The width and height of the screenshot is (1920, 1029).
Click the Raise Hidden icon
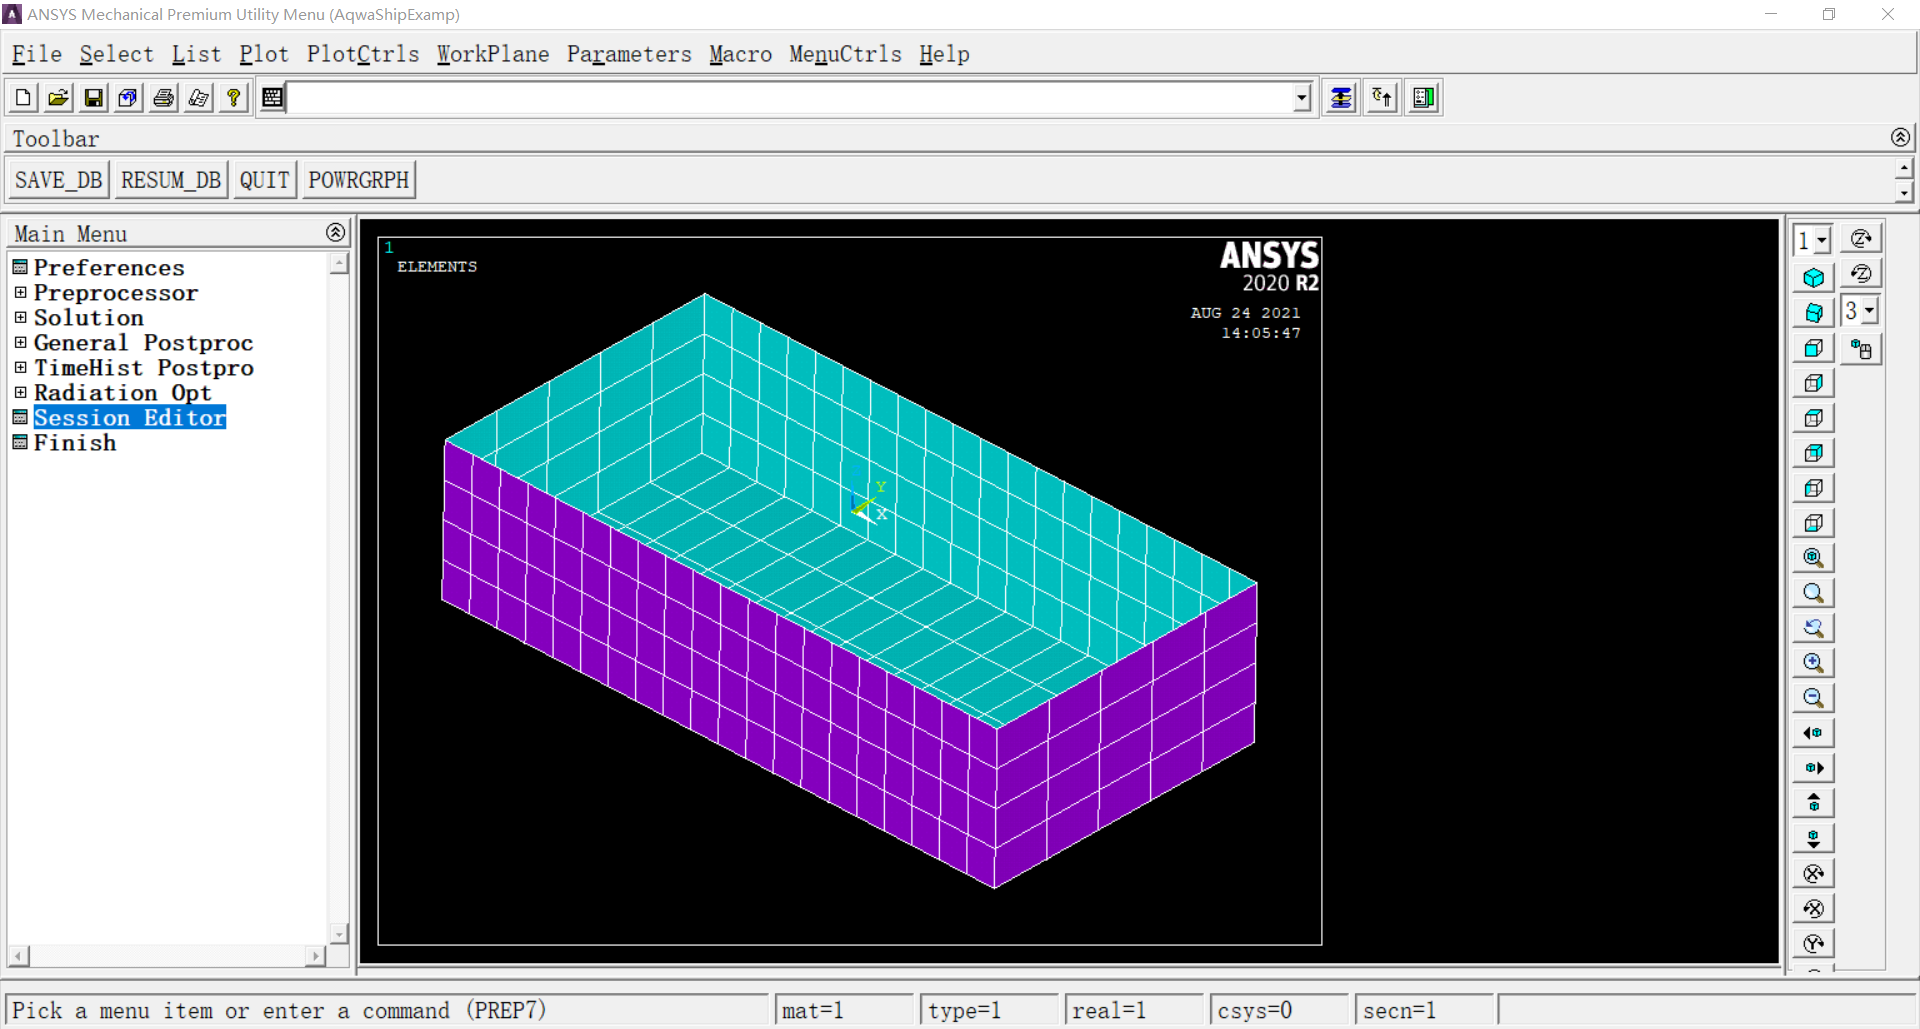(1341, 98)
